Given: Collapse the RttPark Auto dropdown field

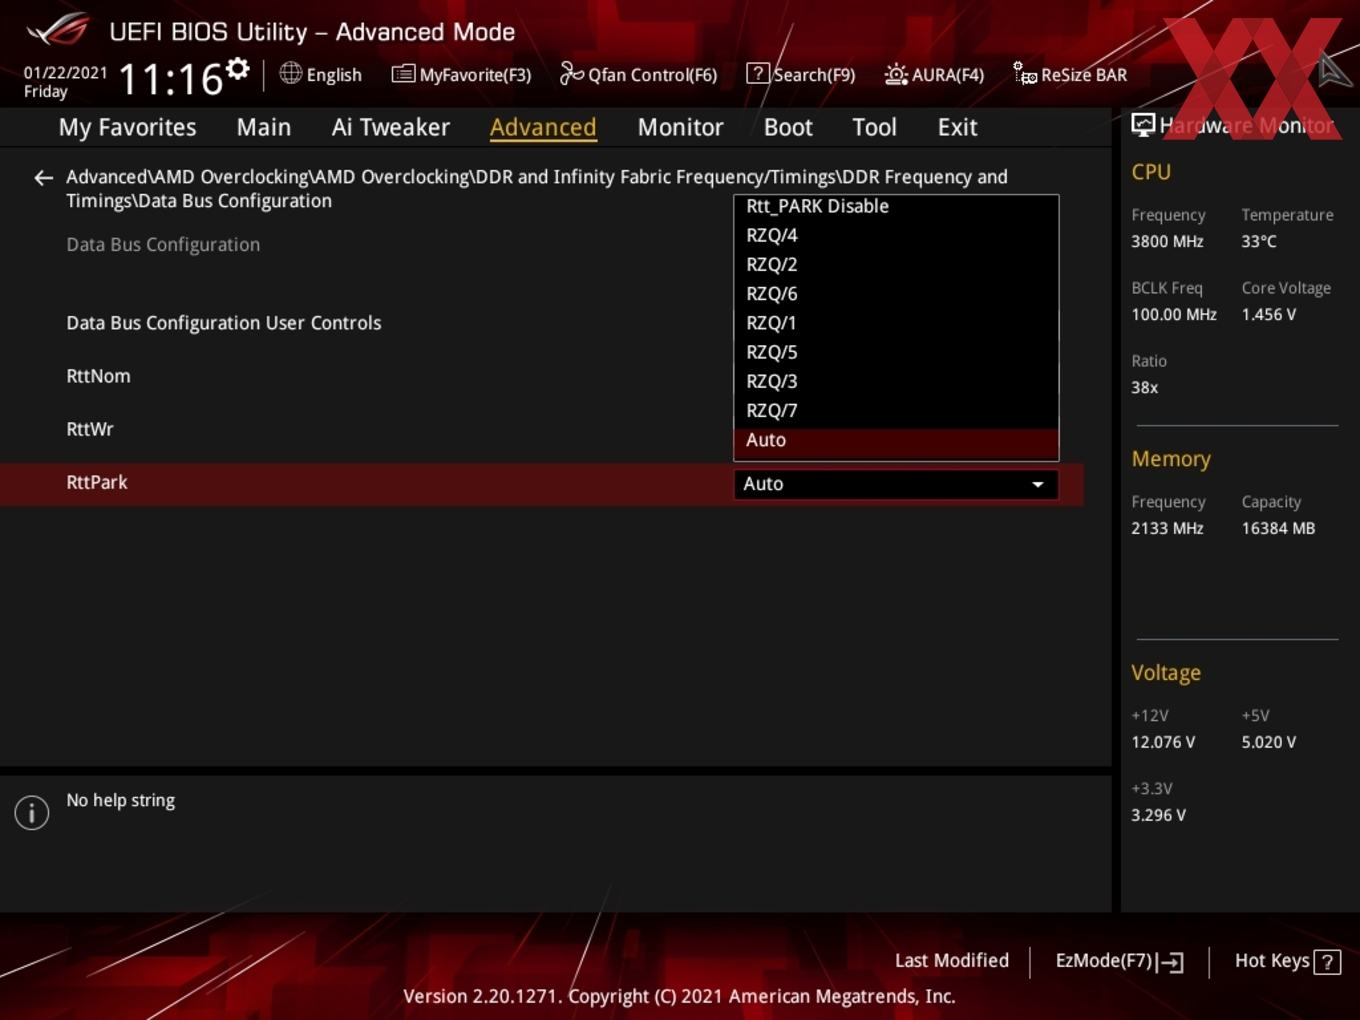Looking at the screenshot, I should 896,484.
